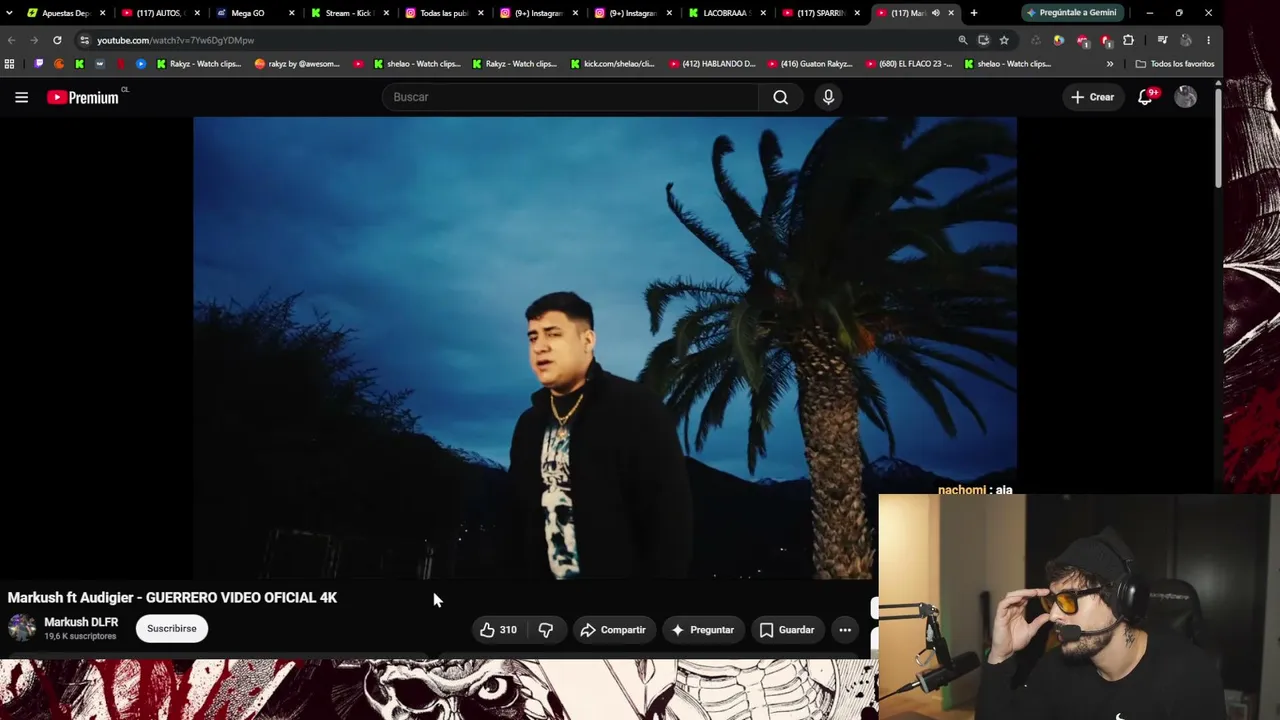1280x720 pixels.
Task: Open the (680) EL FLACO 23 bookmark
Action: [908, 64]
